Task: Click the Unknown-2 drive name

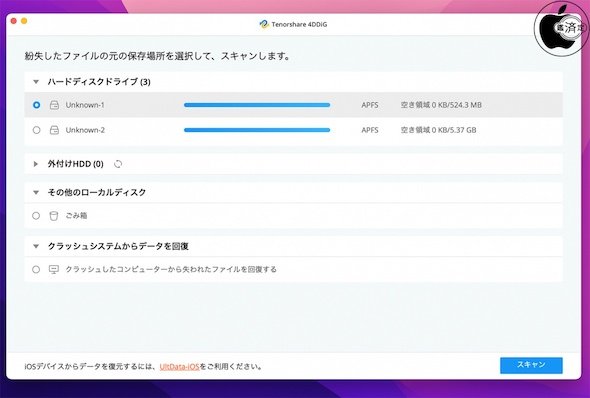Action: pyautogui.click(x=85, y=130)
